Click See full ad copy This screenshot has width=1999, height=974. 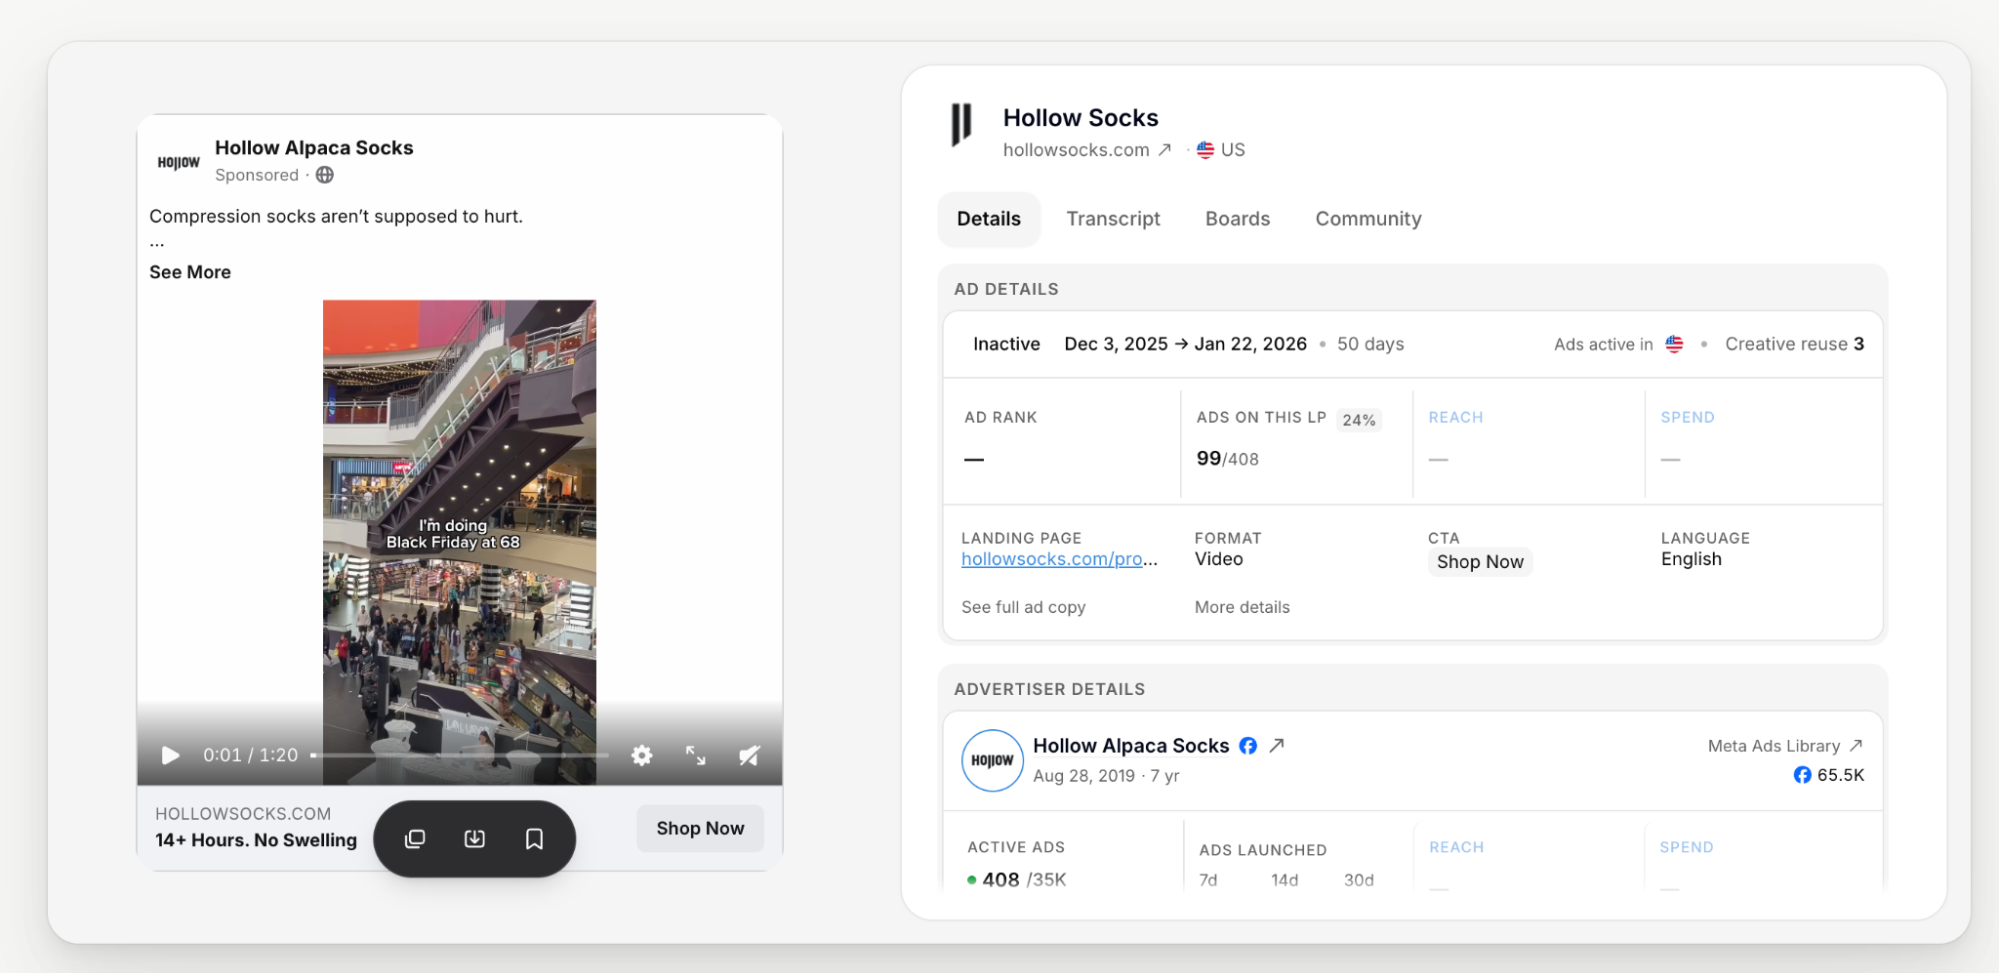click(1023, 607)
